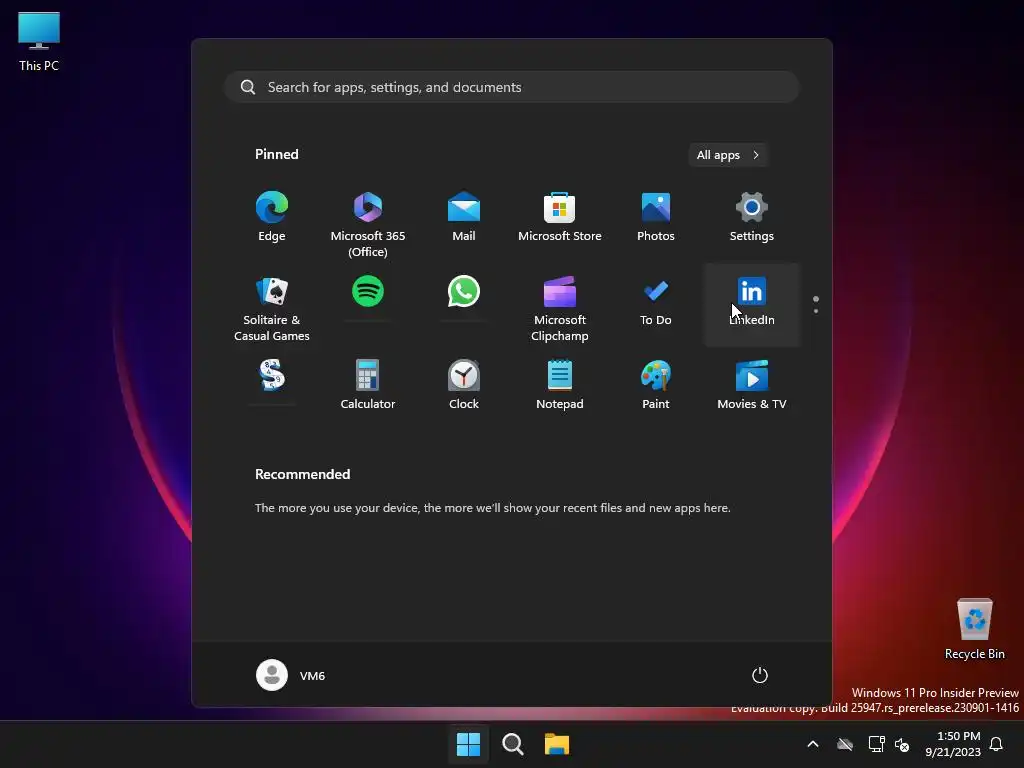Launch Microsoft Clipchamp
The width and height of the screenshot is (1024, 768).
pos(560,305)
